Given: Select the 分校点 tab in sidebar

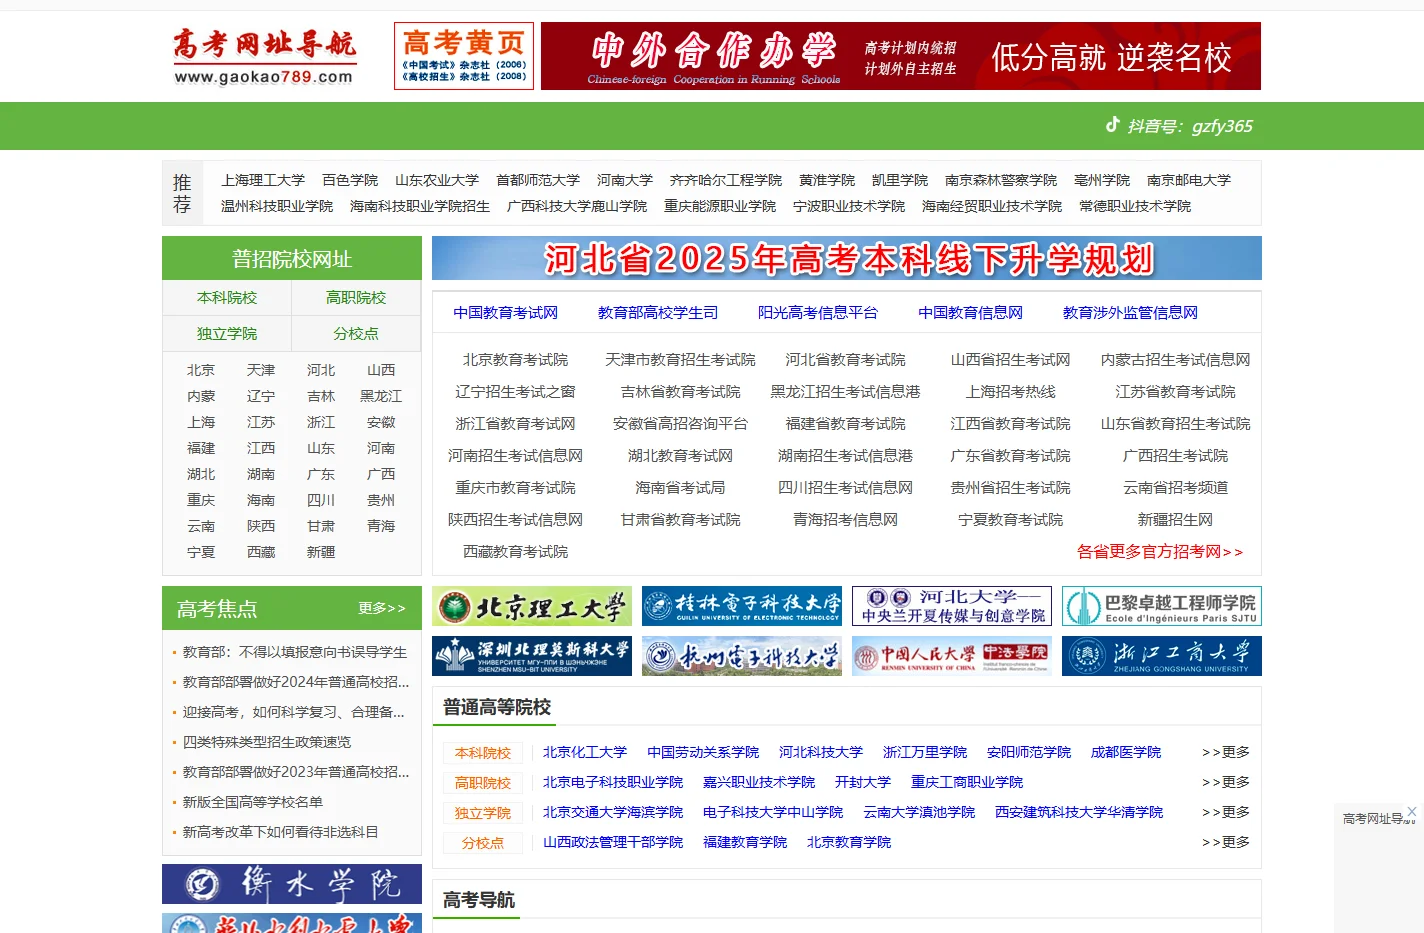Looking at the screenshot, I should [x=356, y=334].
